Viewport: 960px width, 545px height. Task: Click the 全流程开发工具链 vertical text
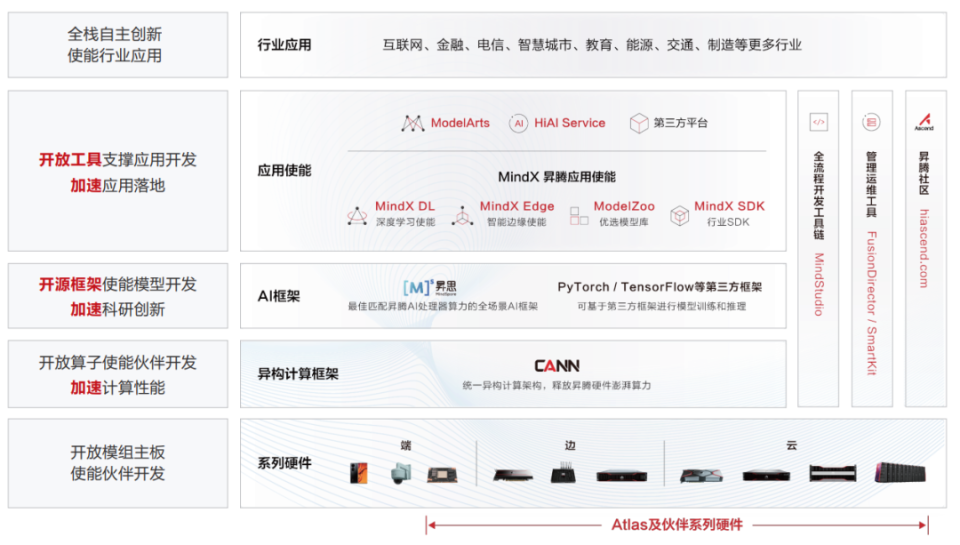819,196
